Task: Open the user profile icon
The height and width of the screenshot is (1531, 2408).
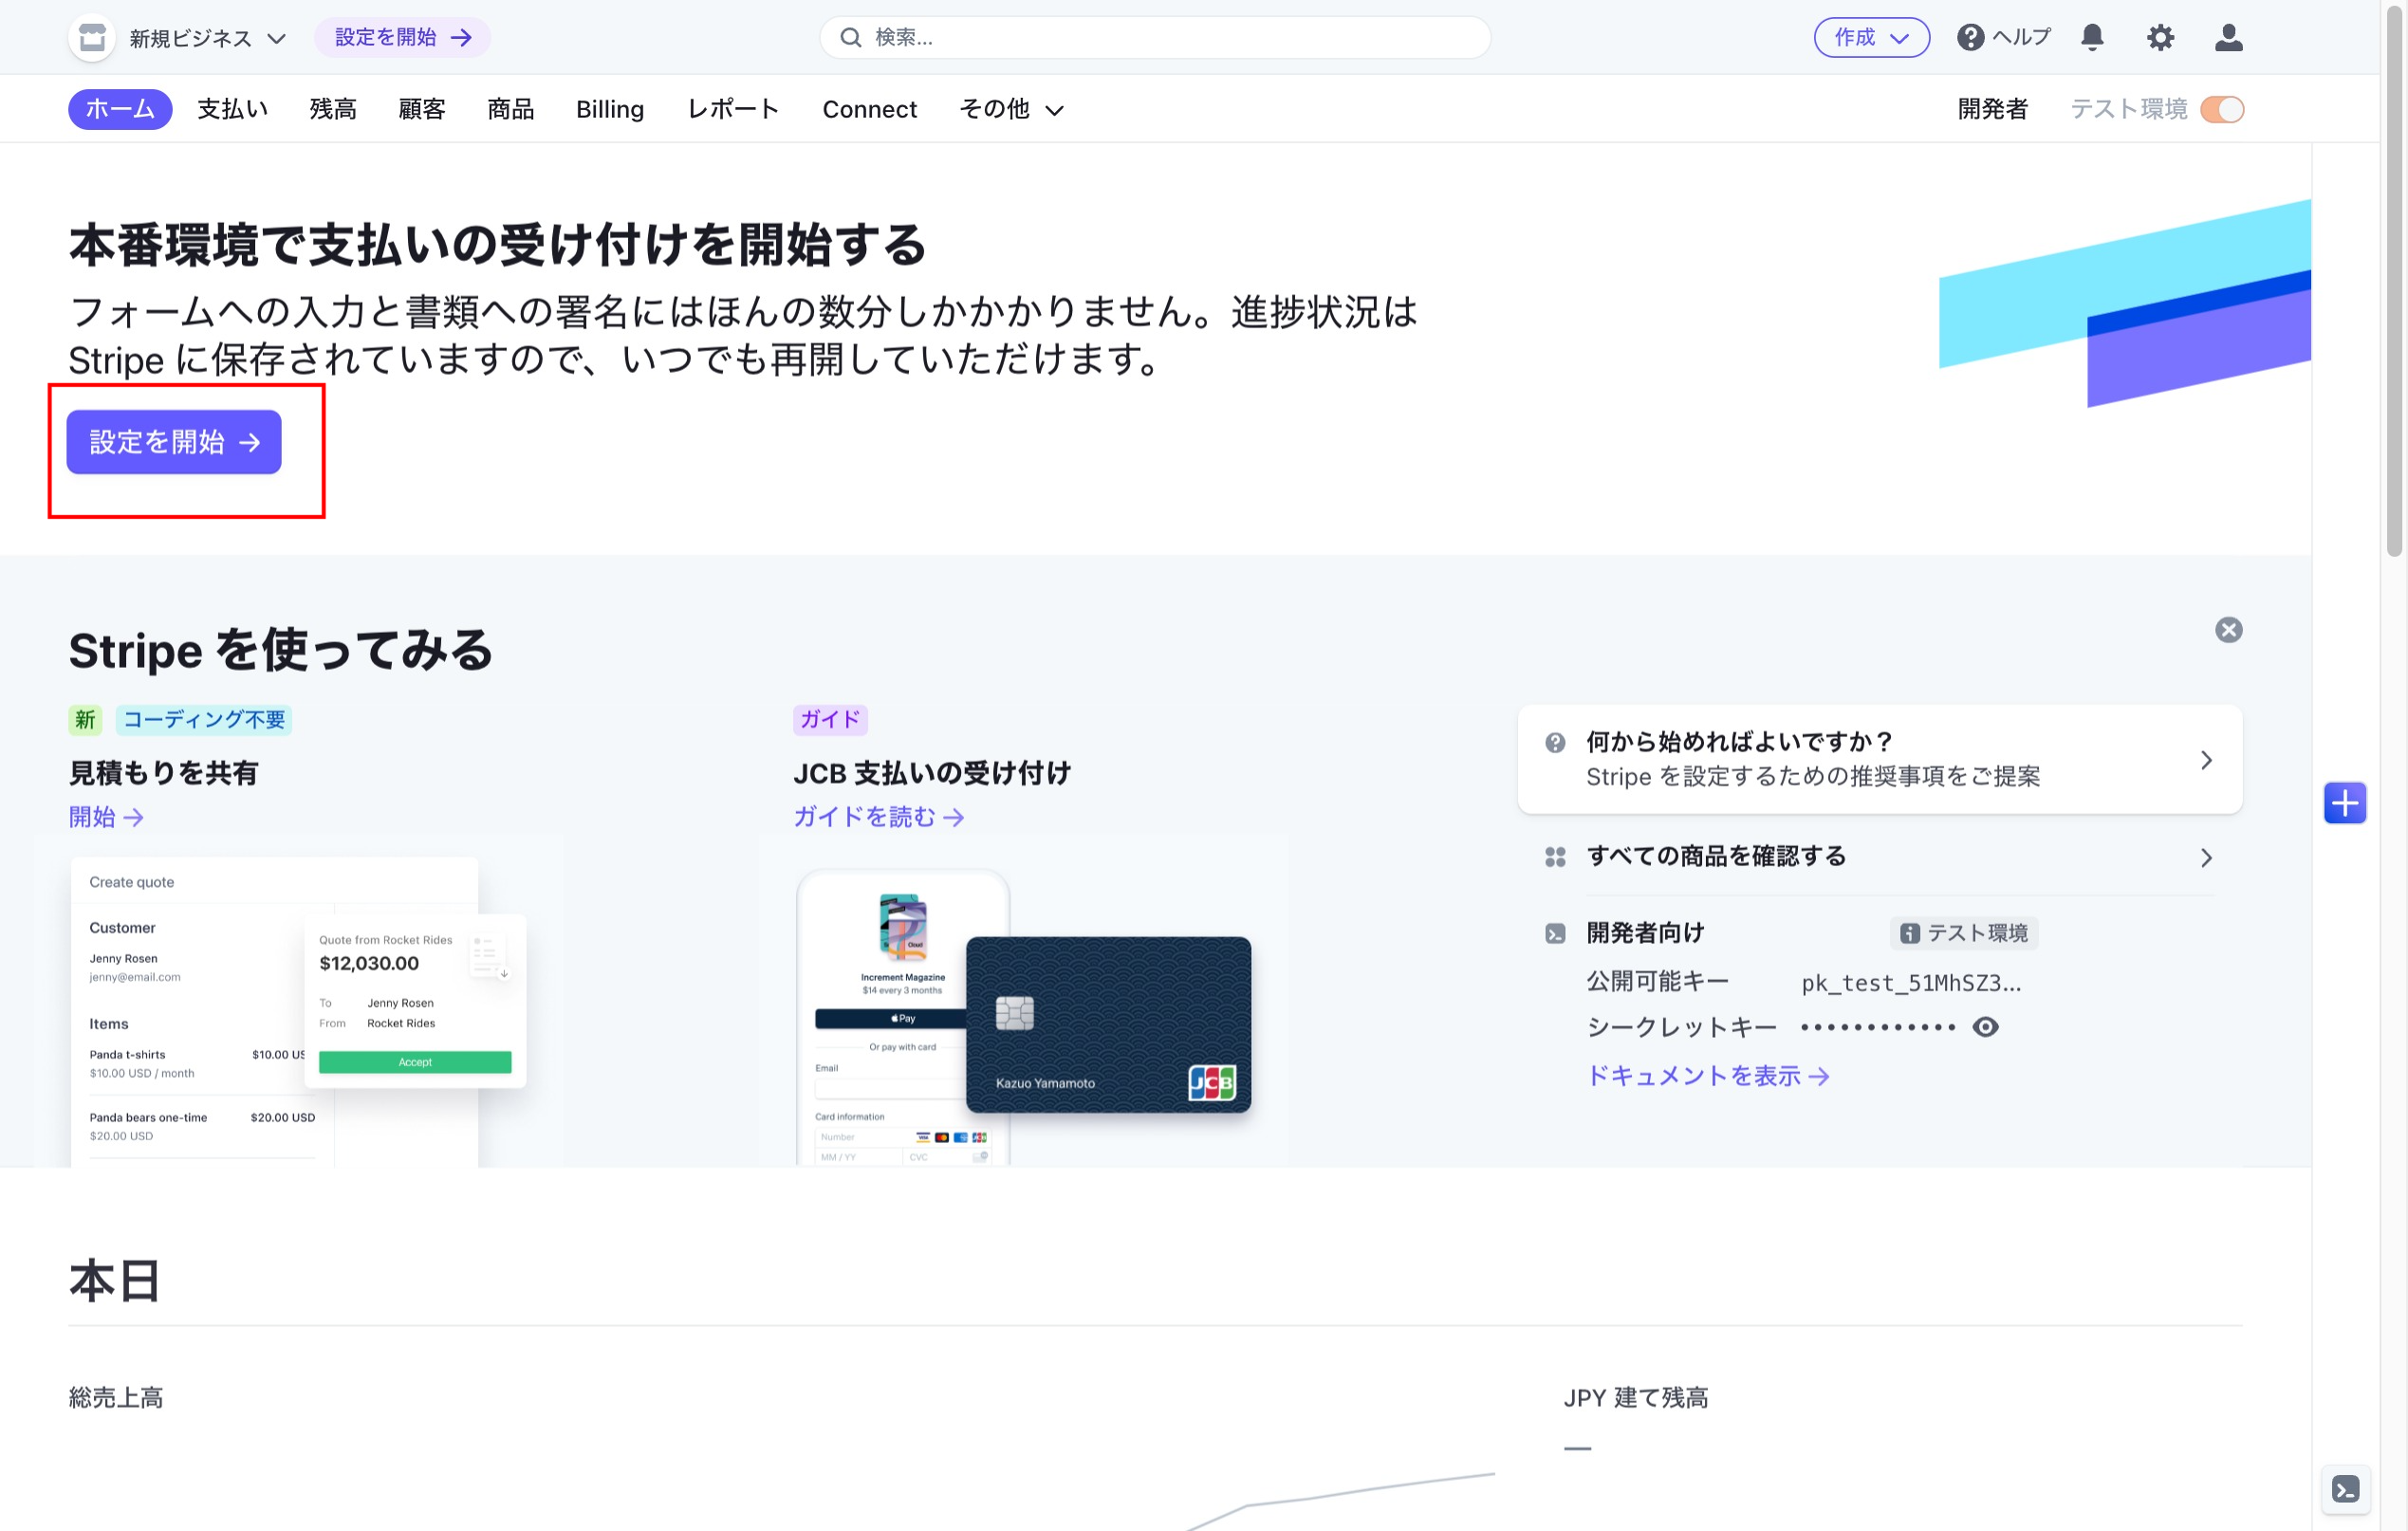Action: tap(2228, 37)
